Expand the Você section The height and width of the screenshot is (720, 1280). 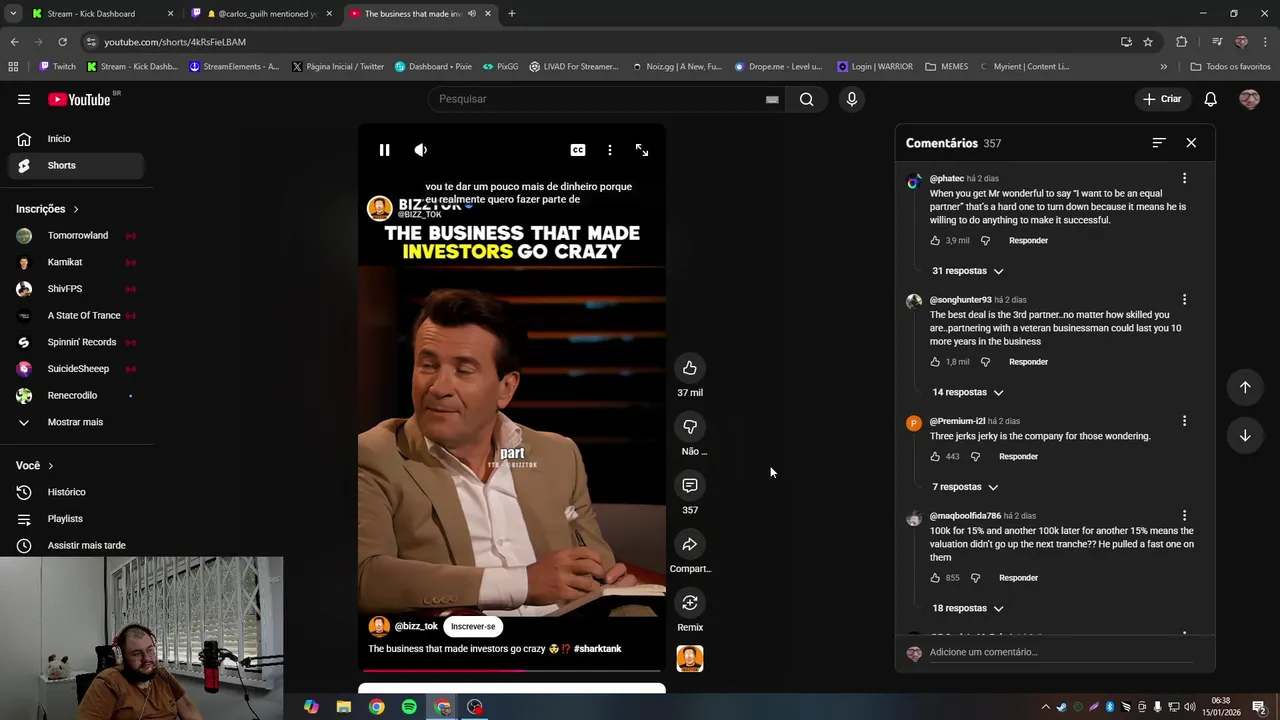pyautogui.click(x=35, y=466)
